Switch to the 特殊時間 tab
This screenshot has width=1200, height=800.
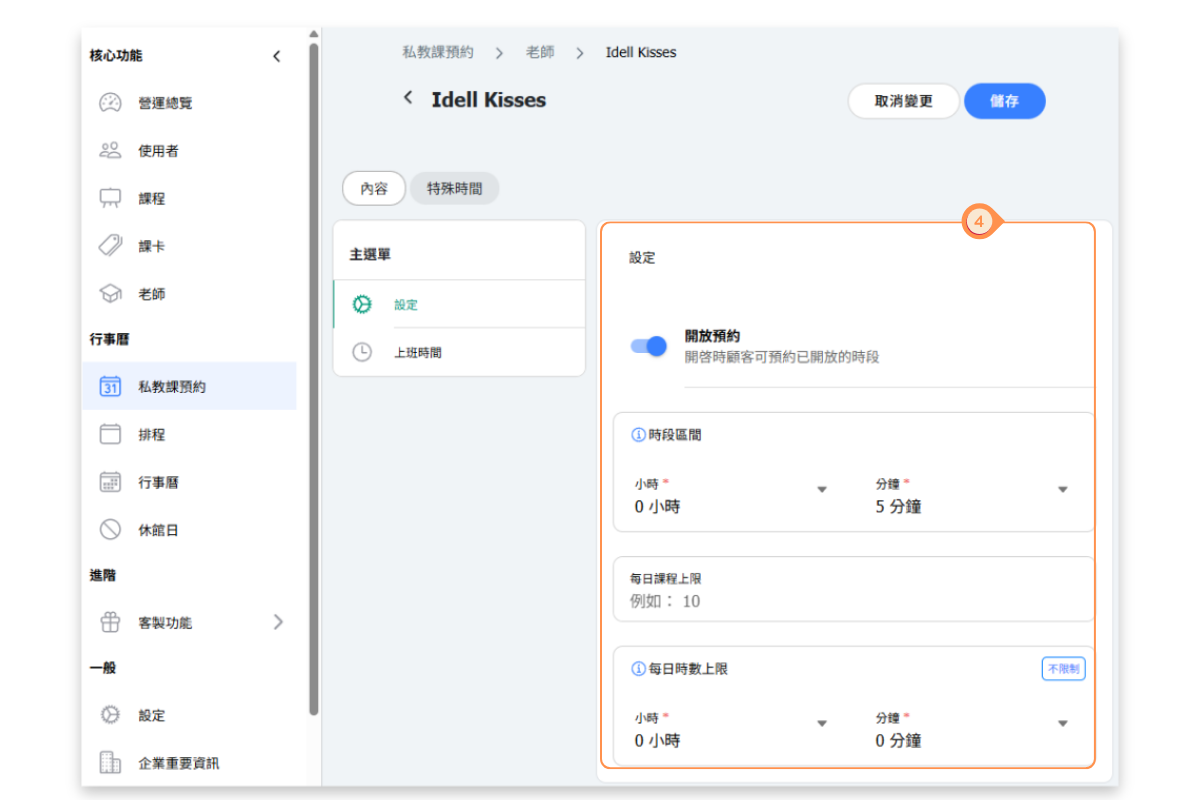coord(454,188)
